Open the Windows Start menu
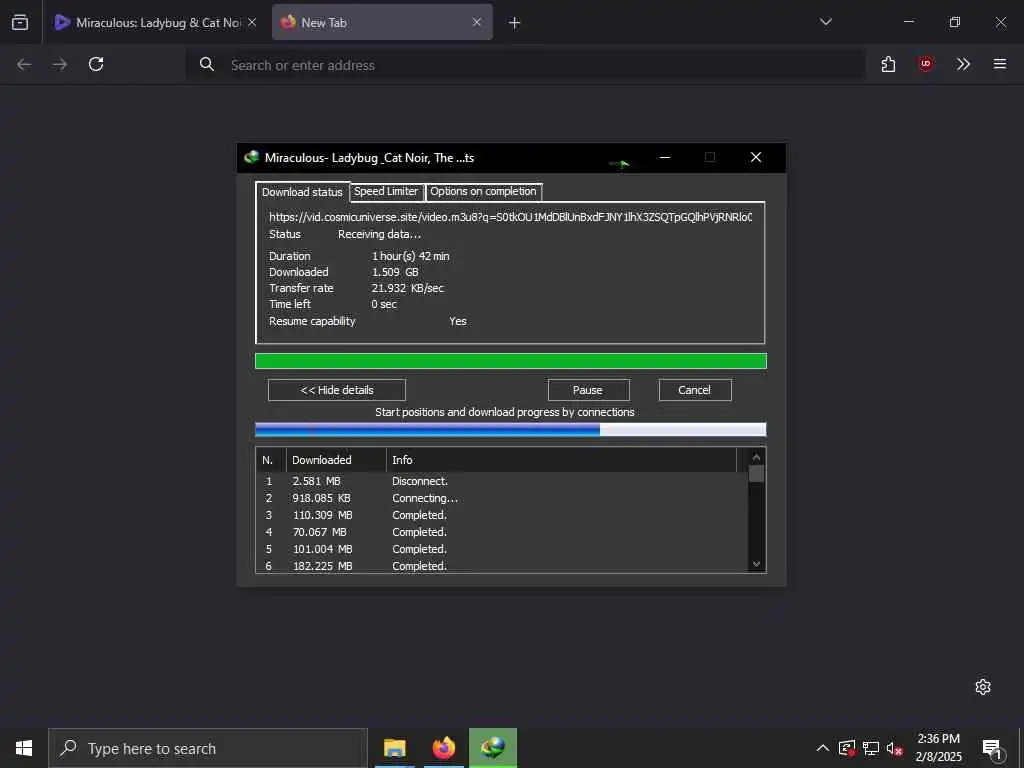The image size is (1024, 768). pyautogui.click(x=24, y=748)
